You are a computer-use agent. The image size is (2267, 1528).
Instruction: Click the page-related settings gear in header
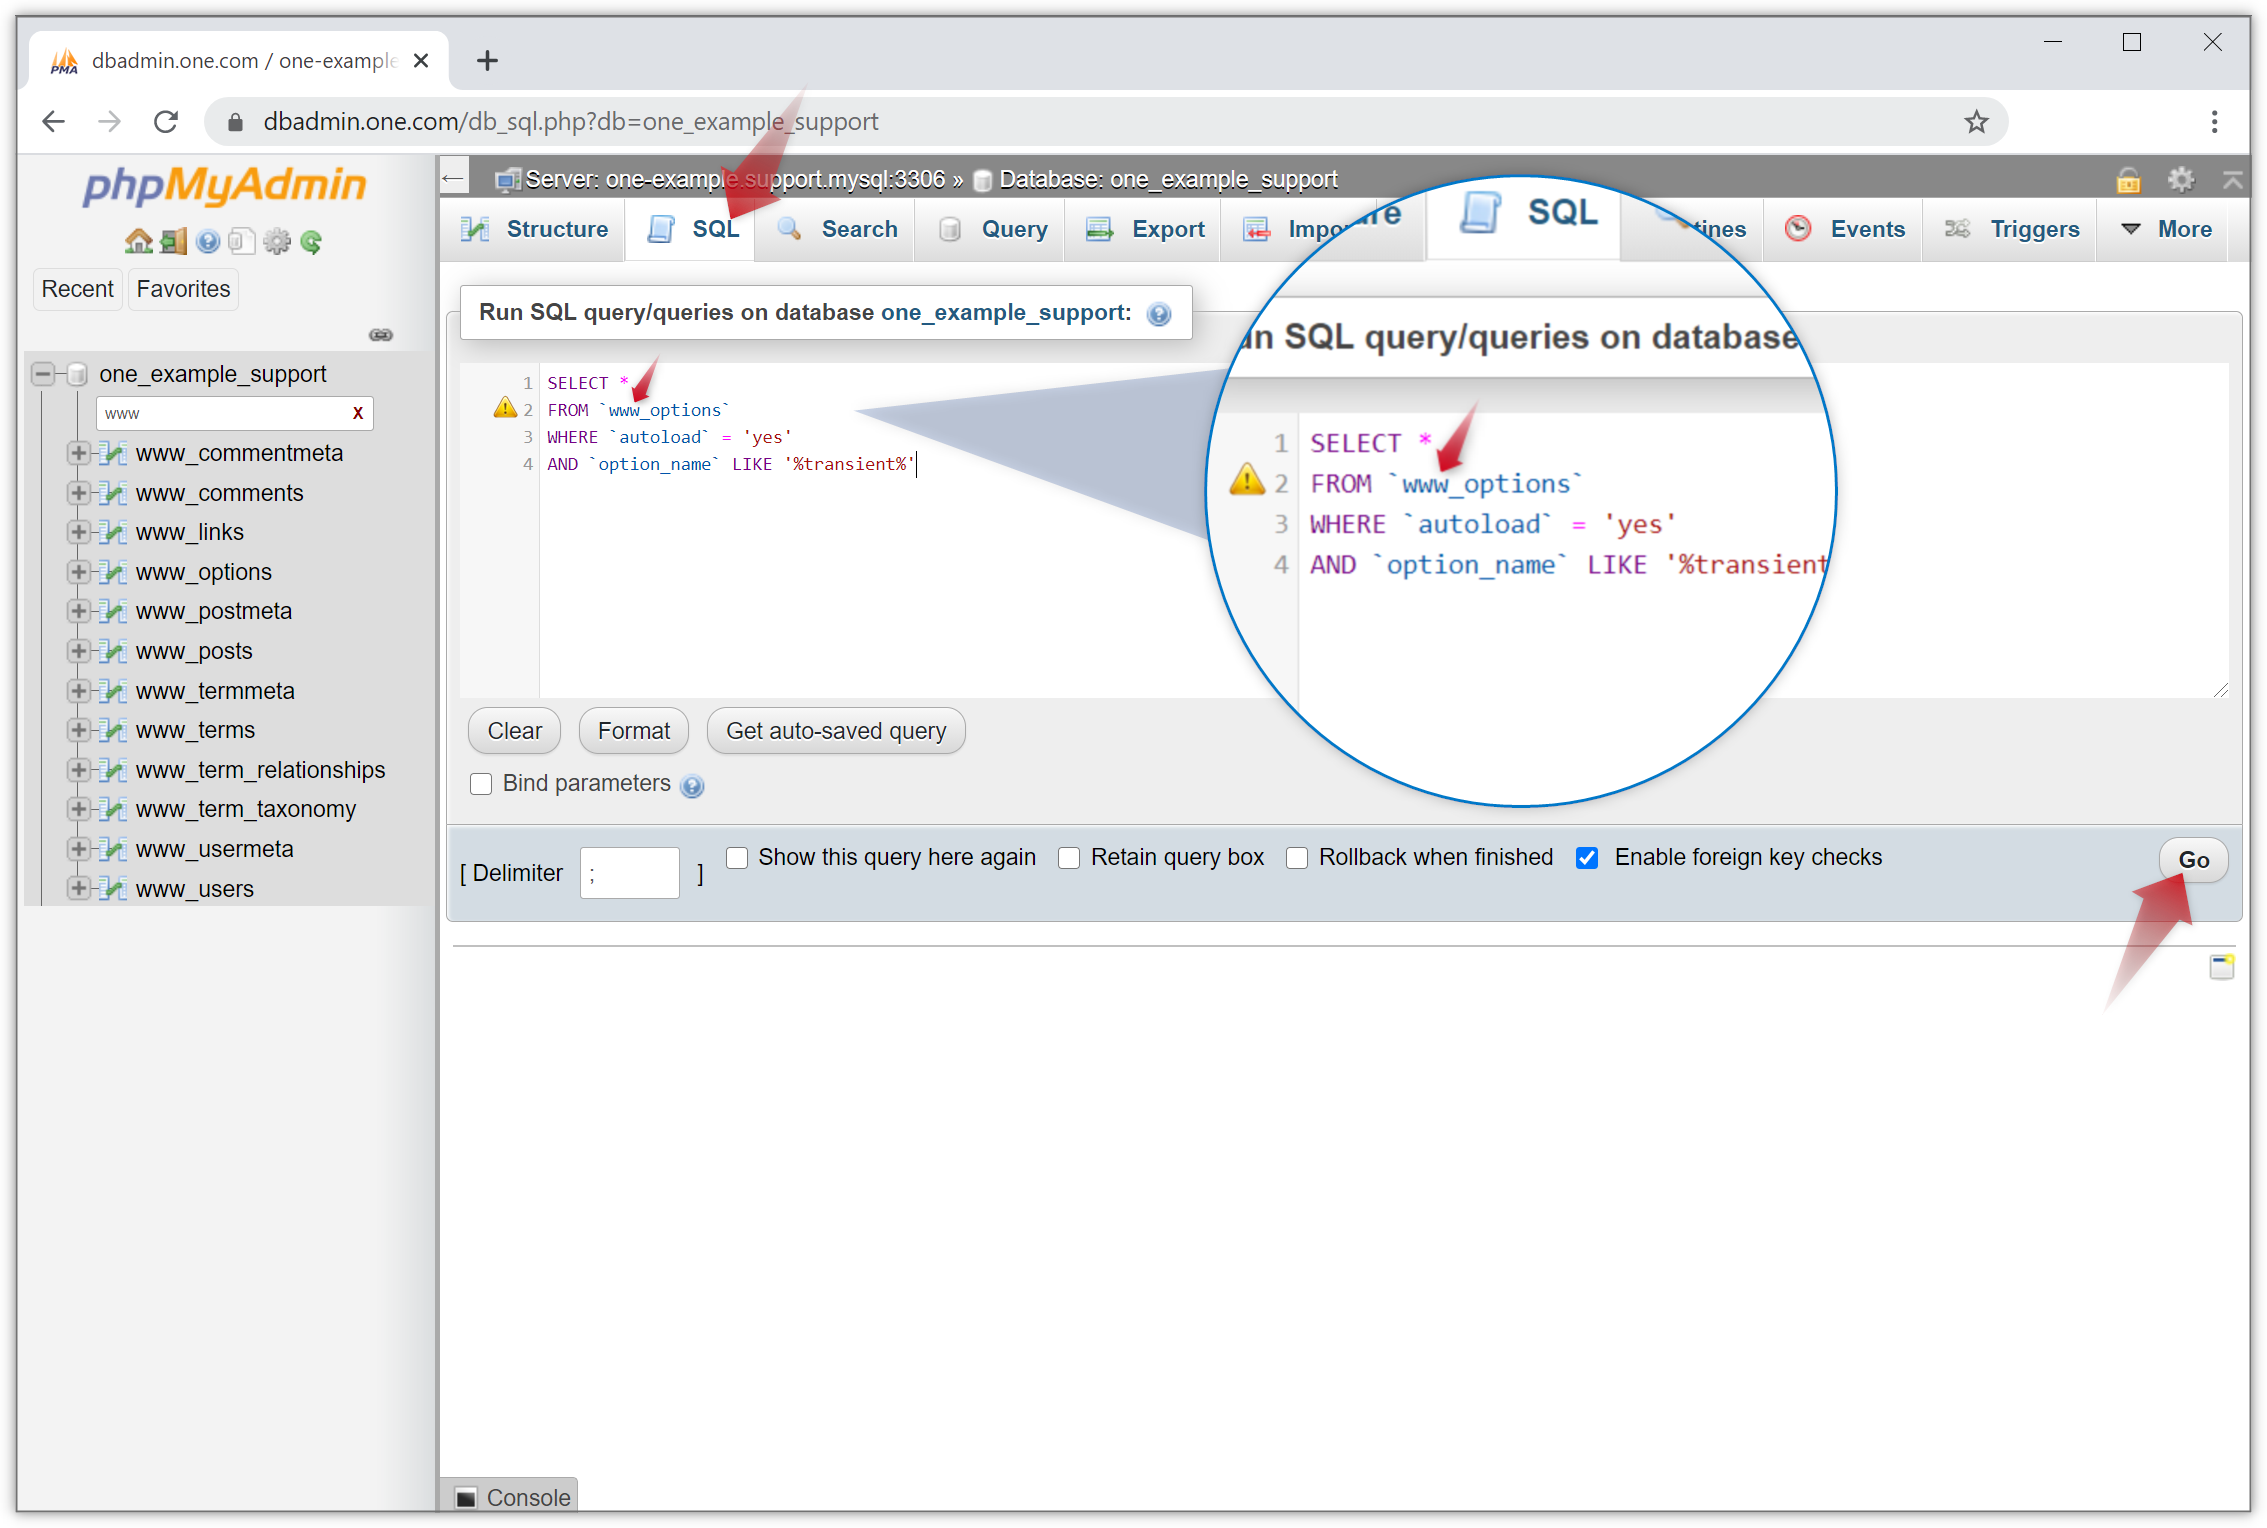2180,180
